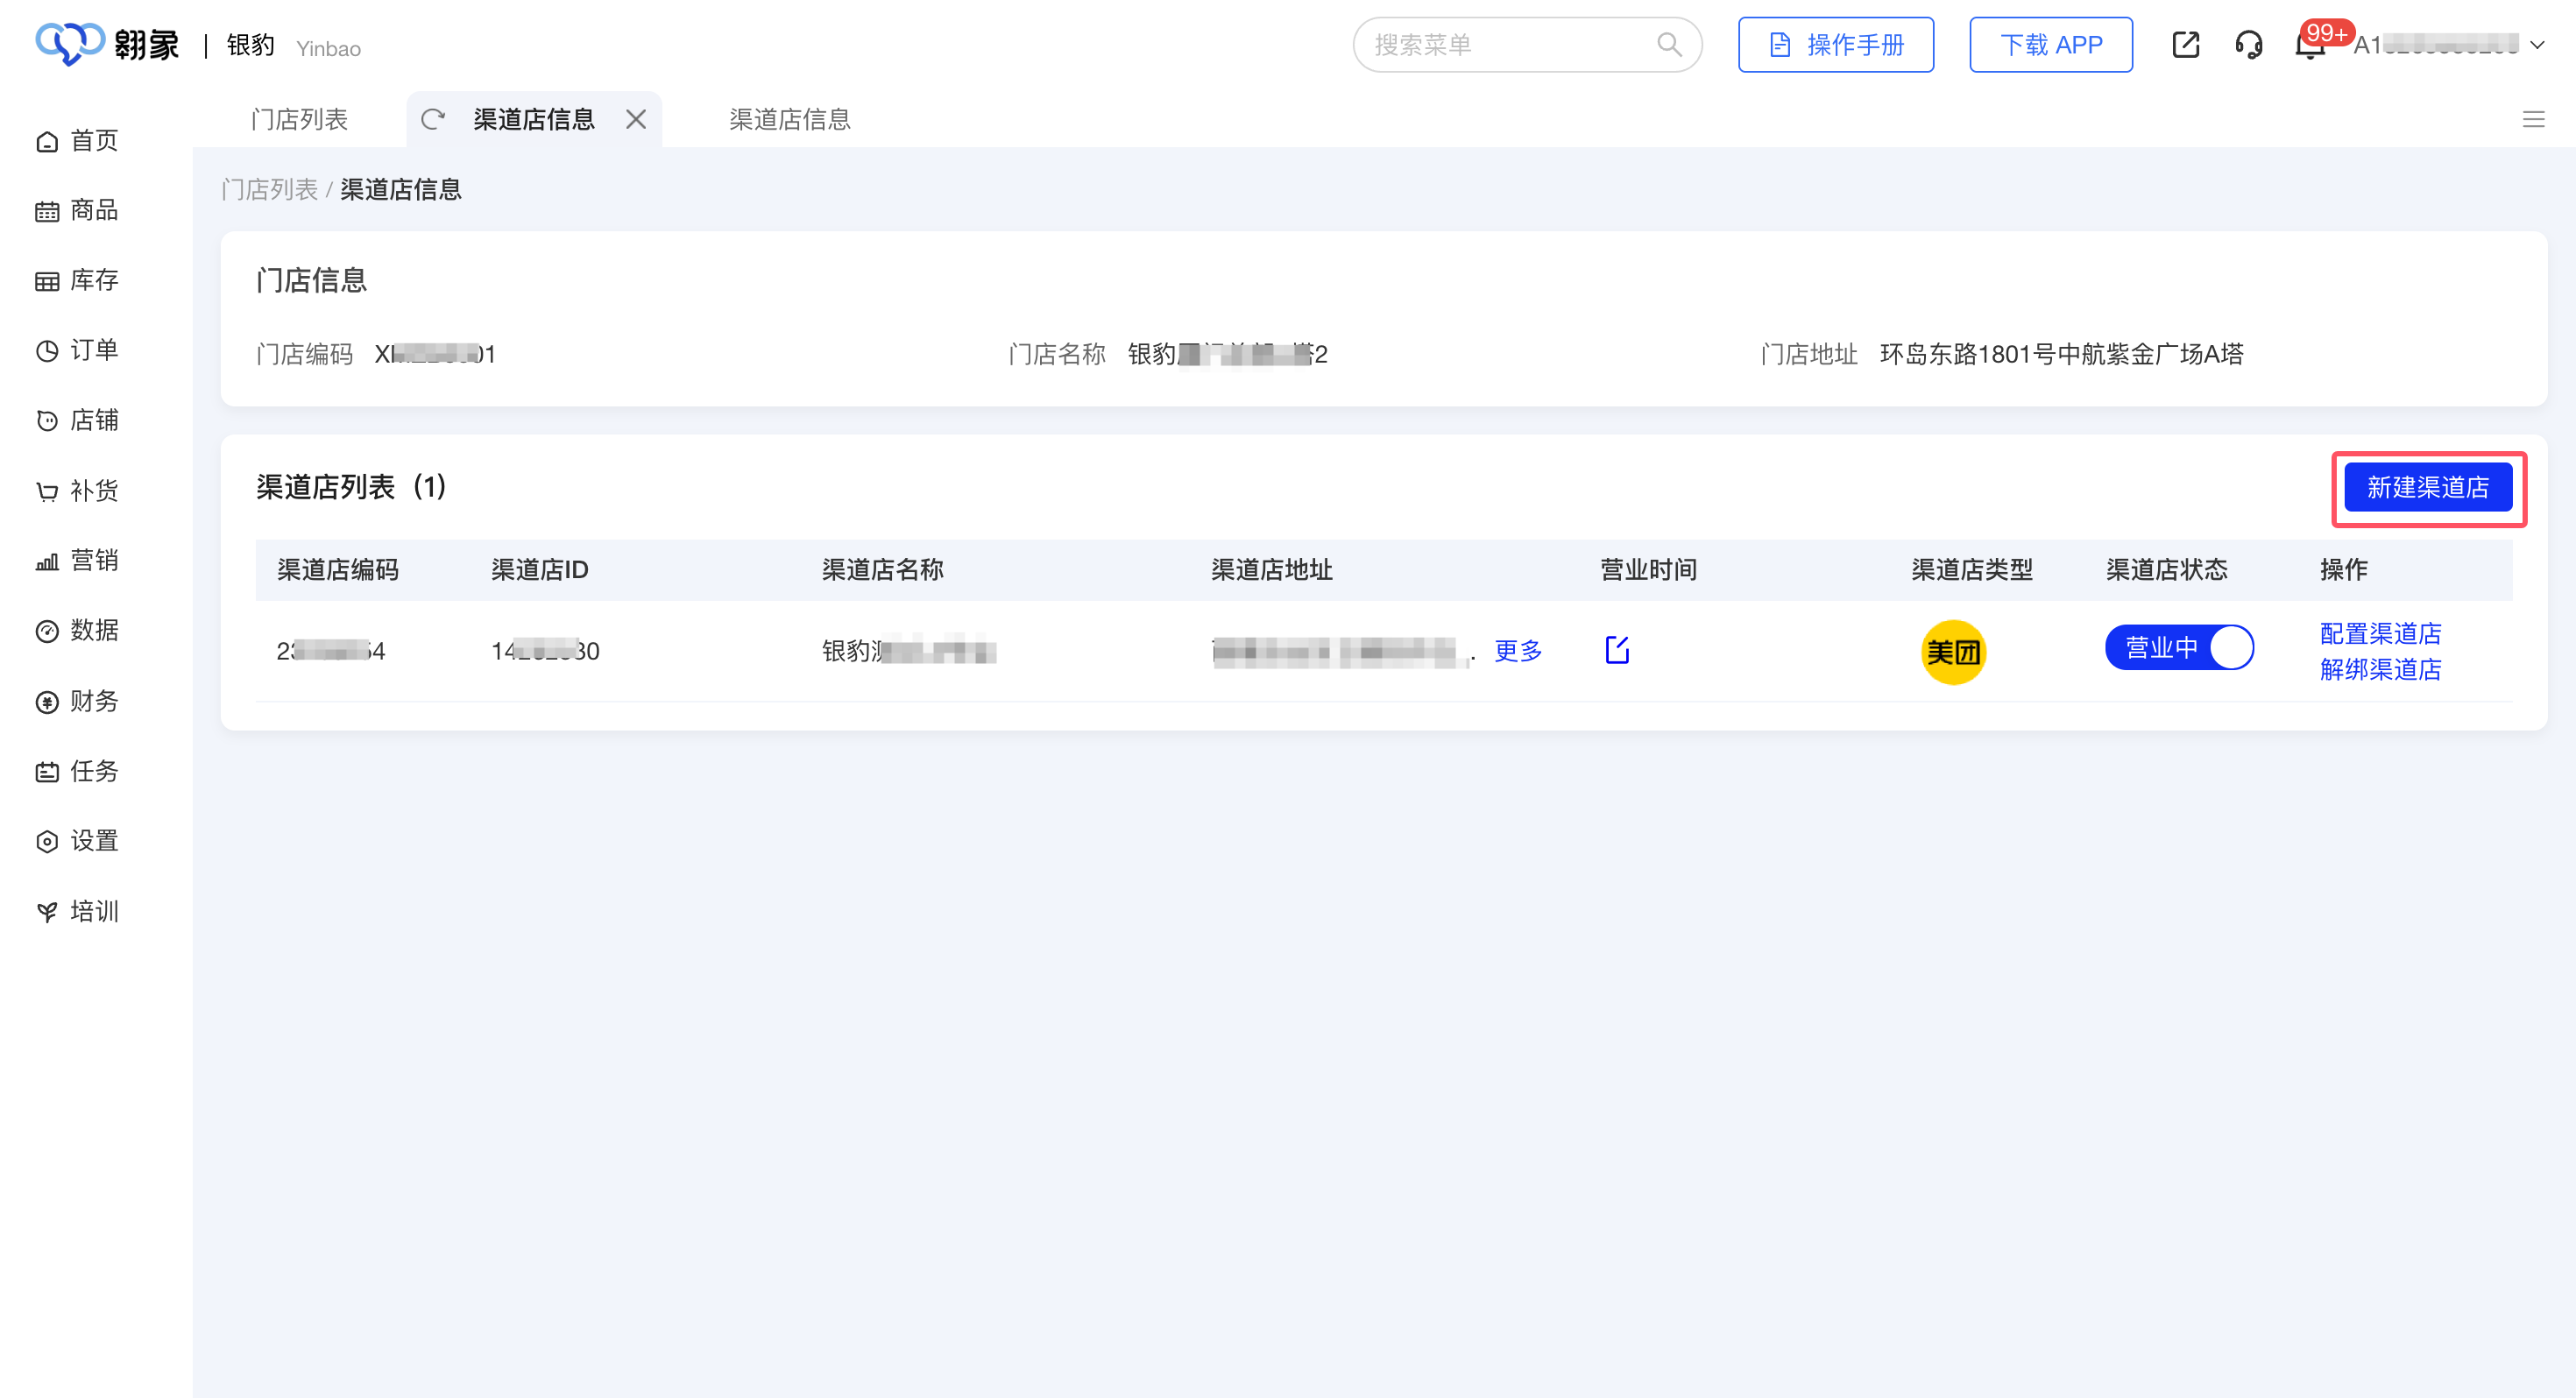Click the customer service headset icon
Viewport: 2576px width, 1398px height.
[x=2248, y=45]
